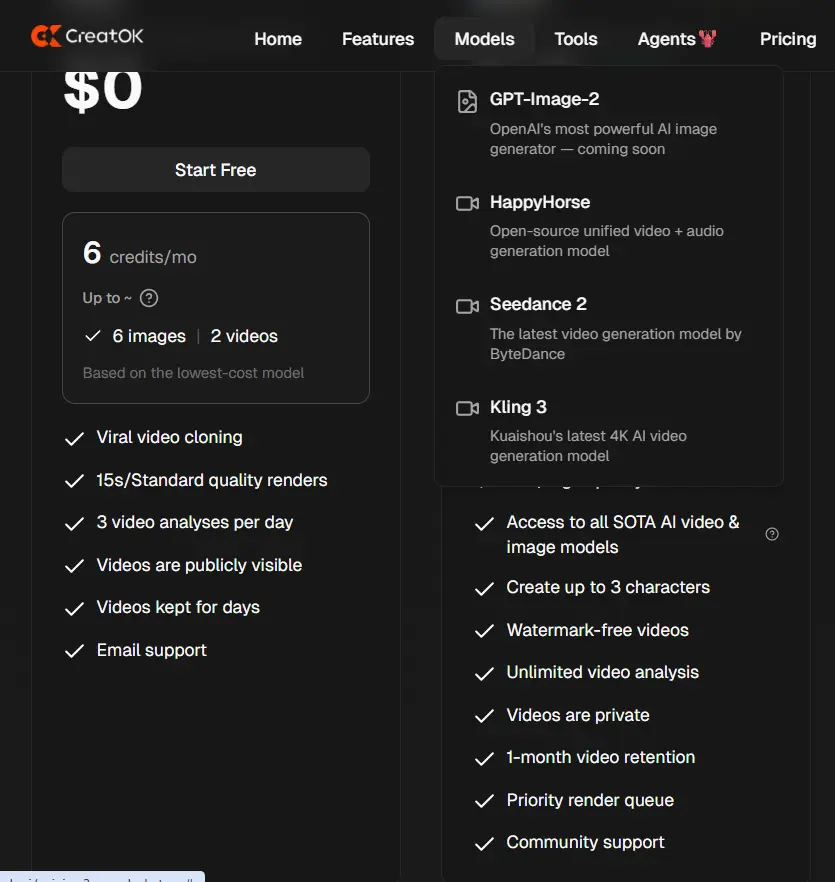This screenshot has width=835, height=882.
Task: Click the Start Free button
Action: (216, 170)
